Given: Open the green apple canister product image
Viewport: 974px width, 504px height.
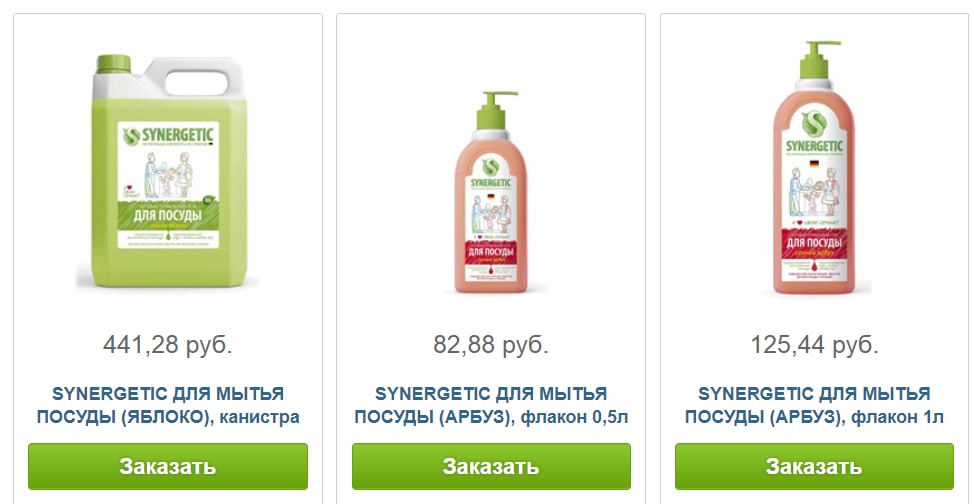Looking at the screenshot, I should [x=168, y=171].
